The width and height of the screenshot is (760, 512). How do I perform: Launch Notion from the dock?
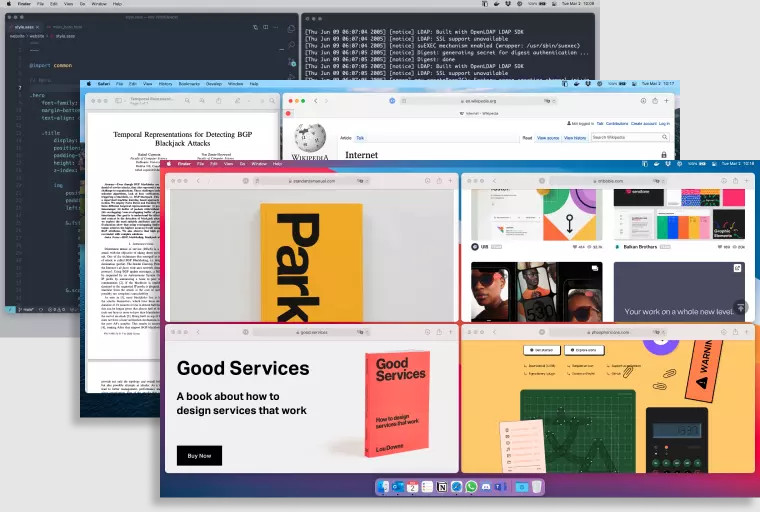point(442,487)
